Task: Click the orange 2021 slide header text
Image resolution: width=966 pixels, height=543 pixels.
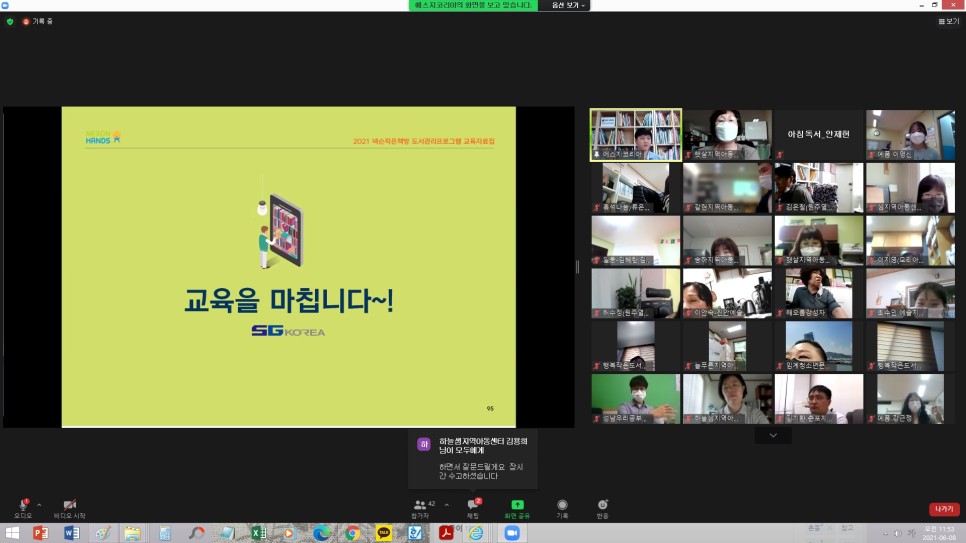Action: coord(423,141)
